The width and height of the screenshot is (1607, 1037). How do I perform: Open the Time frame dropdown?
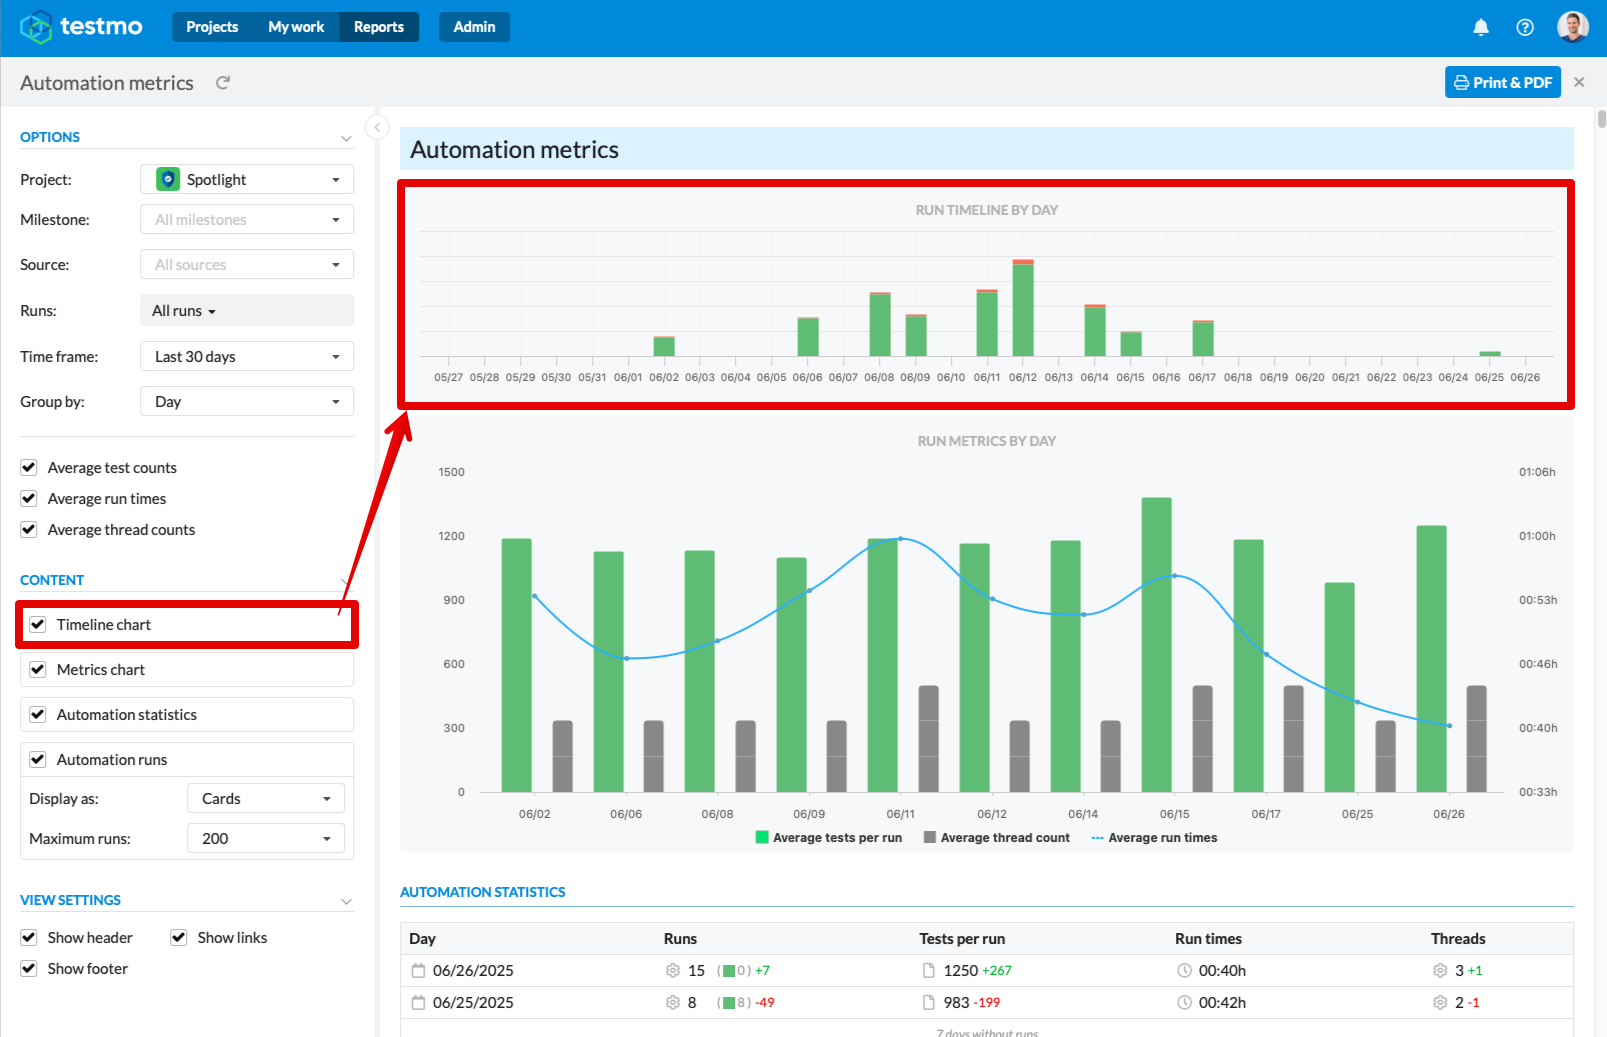[x=246, y=356]
